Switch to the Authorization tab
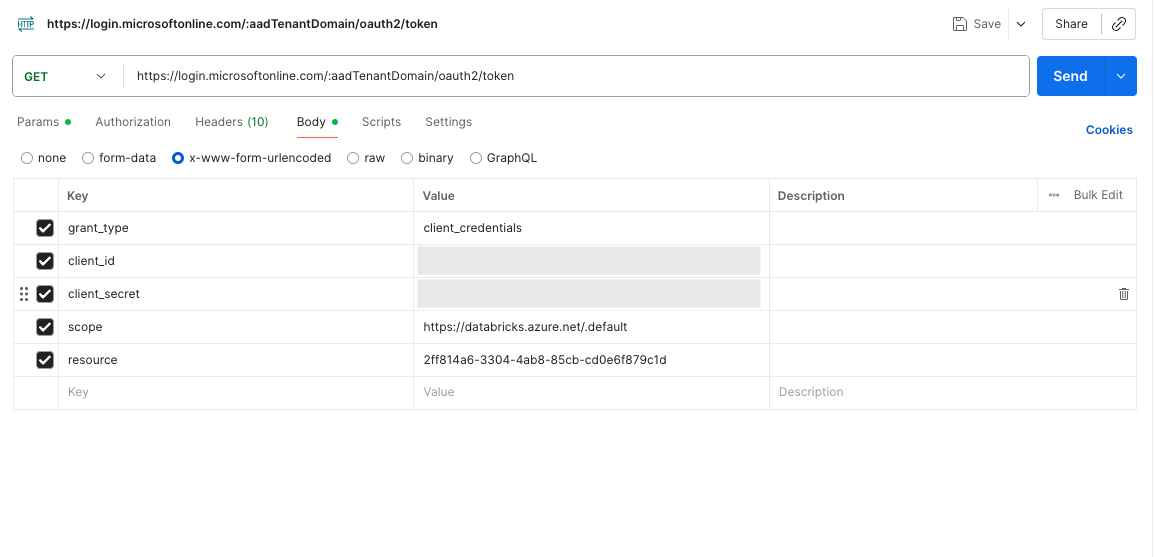The image size is (1154, 557). (133, 122)
